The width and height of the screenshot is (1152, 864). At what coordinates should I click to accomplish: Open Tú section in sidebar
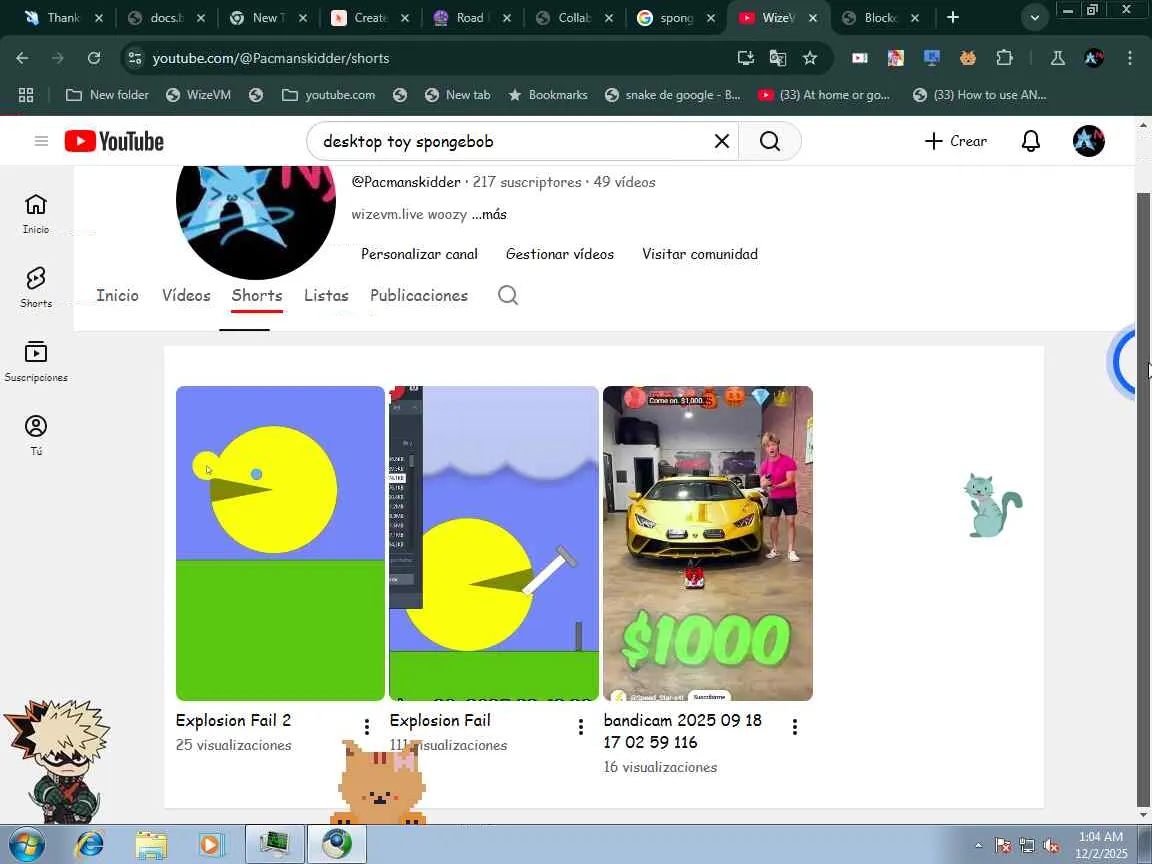35,435
